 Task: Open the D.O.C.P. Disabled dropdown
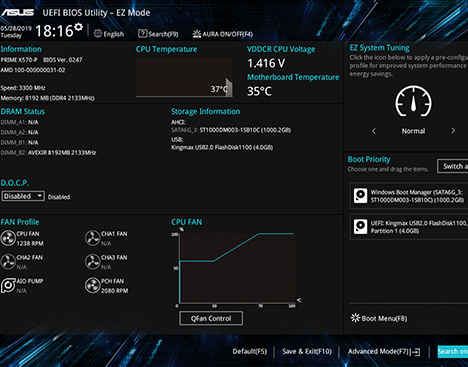23,196
